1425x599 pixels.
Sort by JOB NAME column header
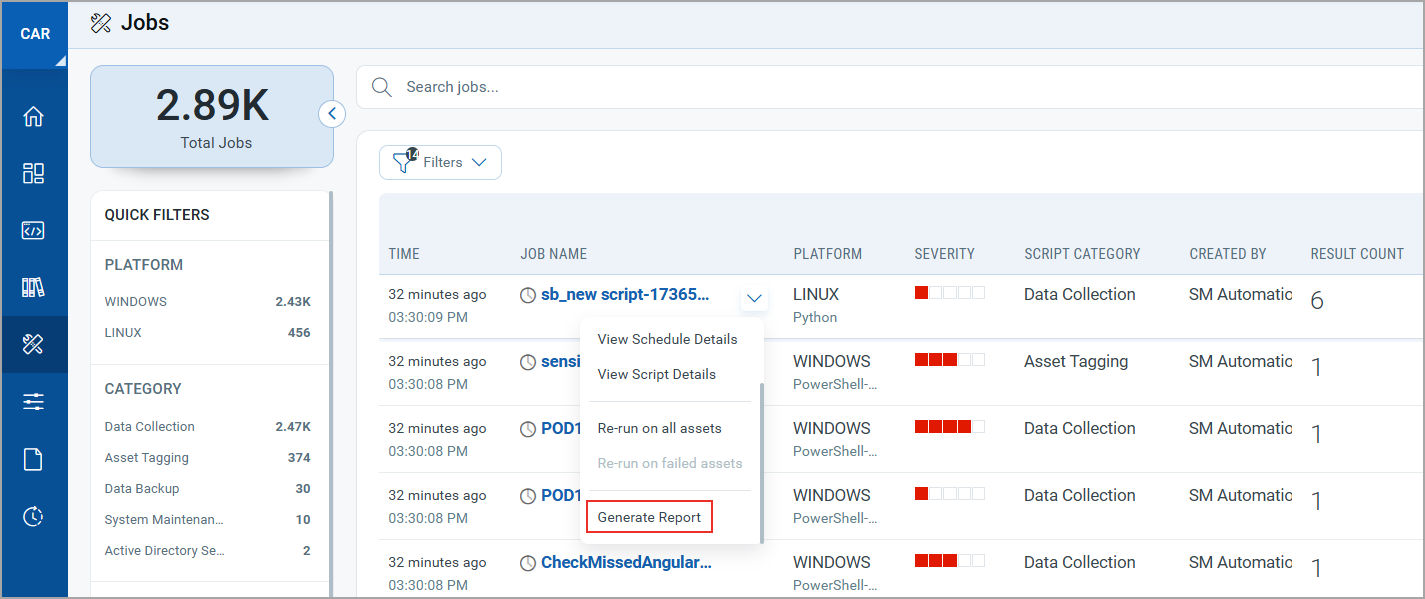click(x=554, y=254)
